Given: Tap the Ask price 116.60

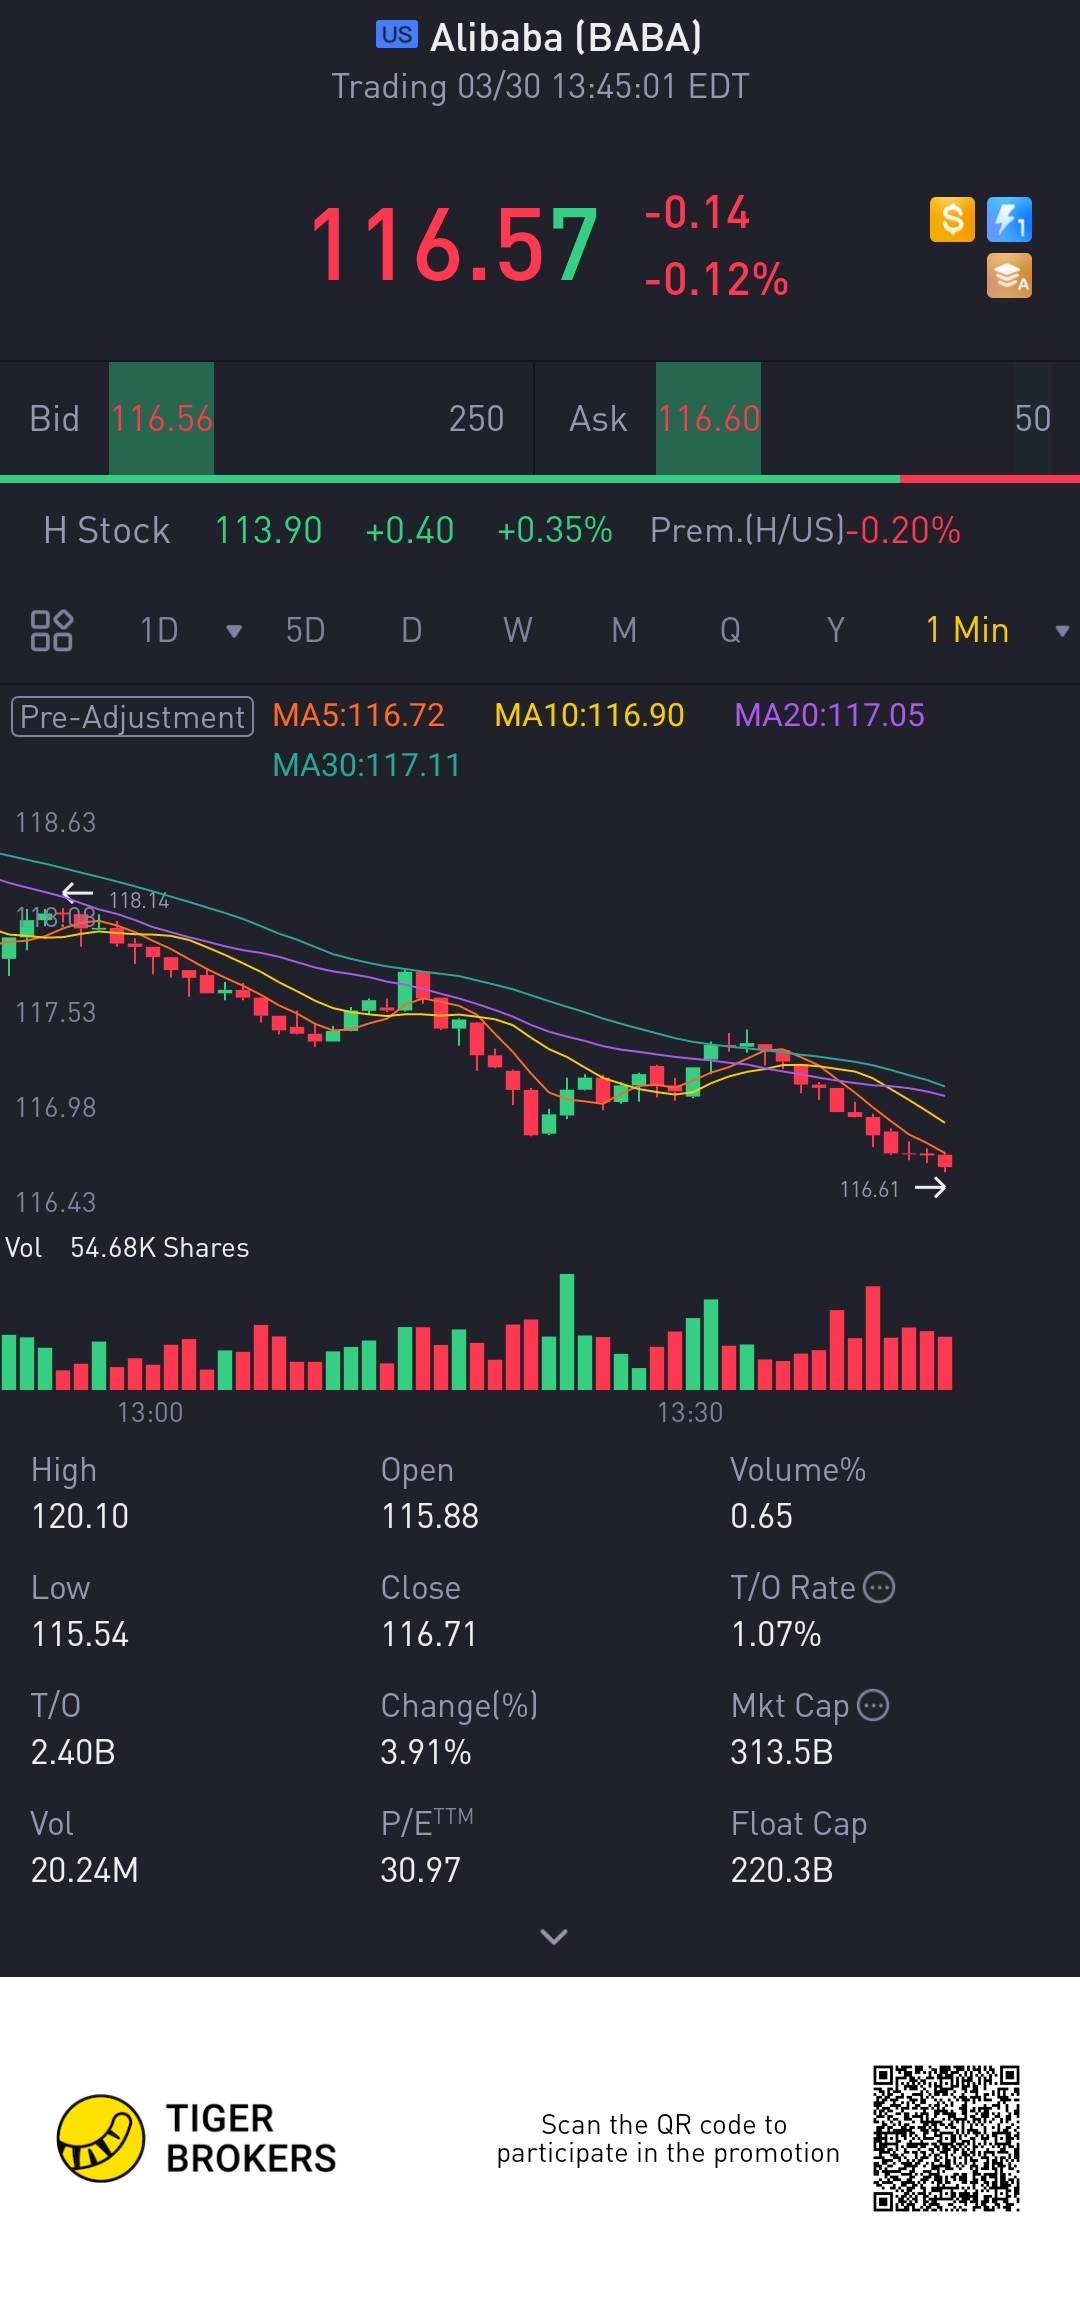Looking at the screenshot, I should click(x=708, y=418).
